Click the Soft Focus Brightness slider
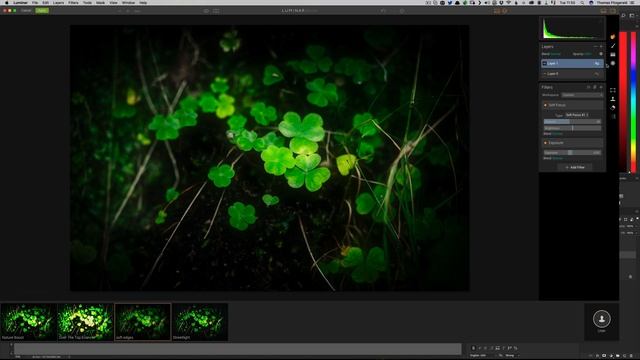 pyautogui.click(x=572, y=128)
